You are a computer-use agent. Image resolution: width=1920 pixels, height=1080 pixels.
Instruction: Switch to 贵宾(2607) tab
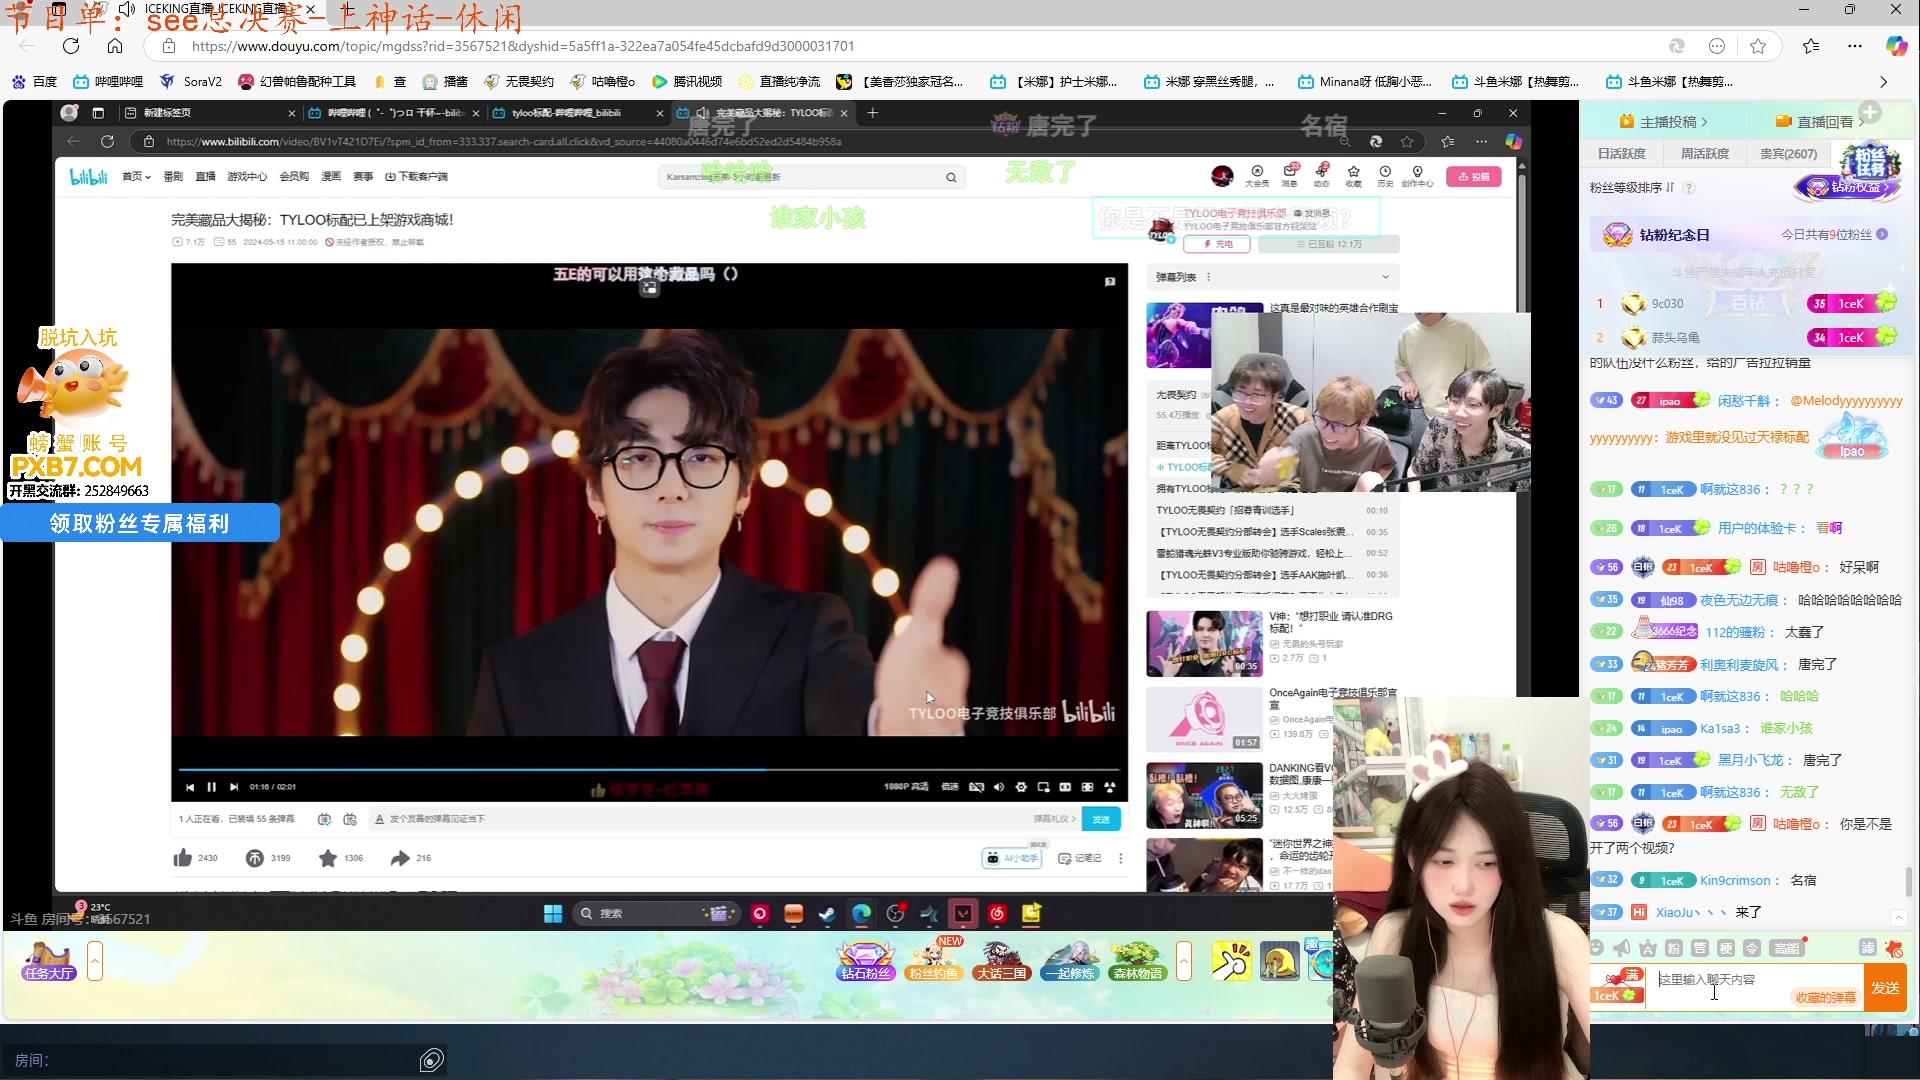[x=1788, y=154]
